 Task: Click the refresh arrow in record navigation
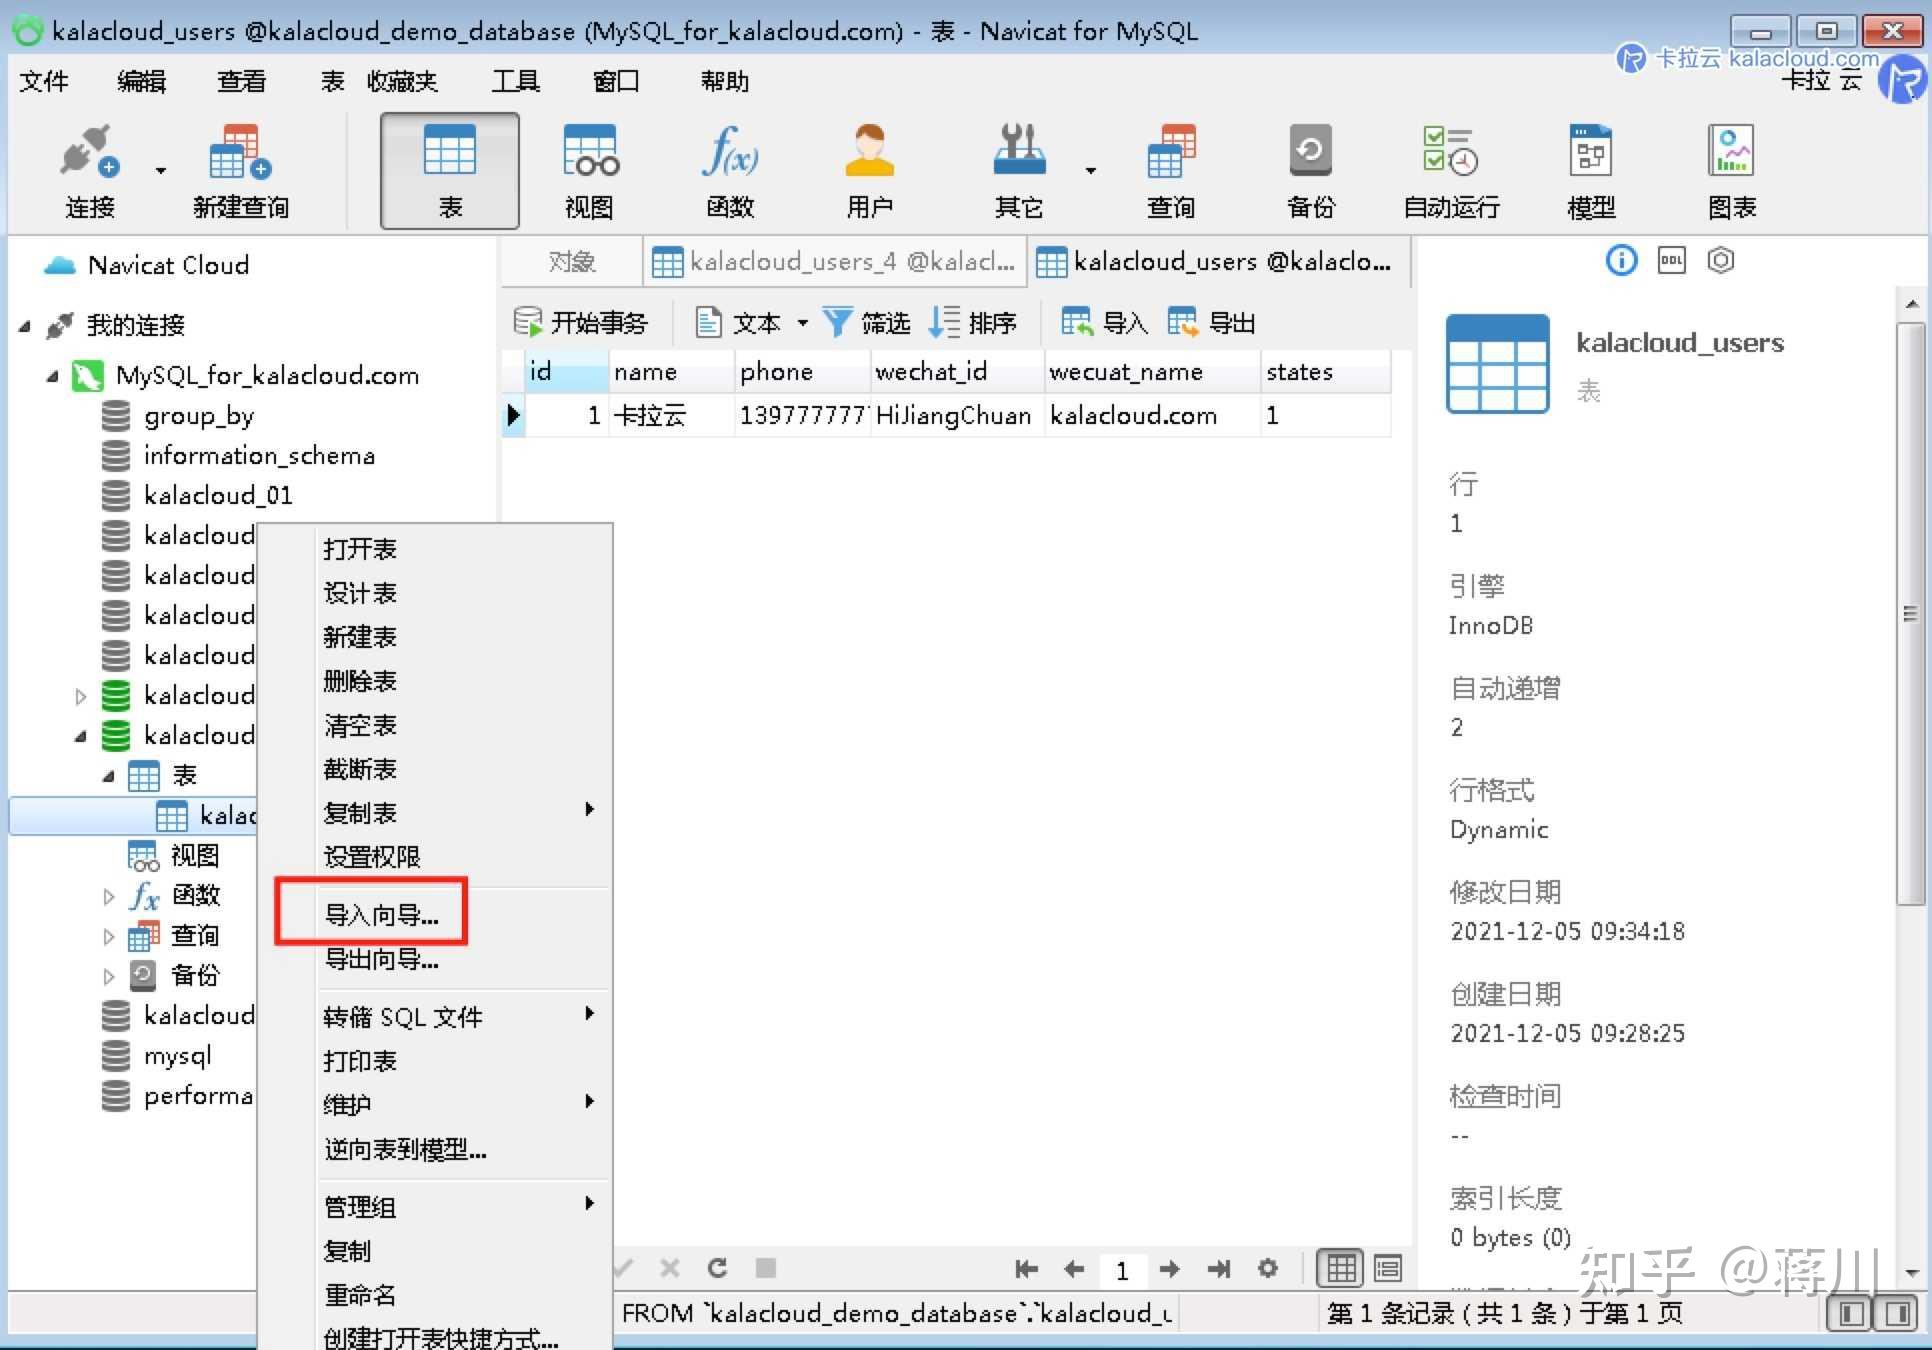pos(718,1267)
